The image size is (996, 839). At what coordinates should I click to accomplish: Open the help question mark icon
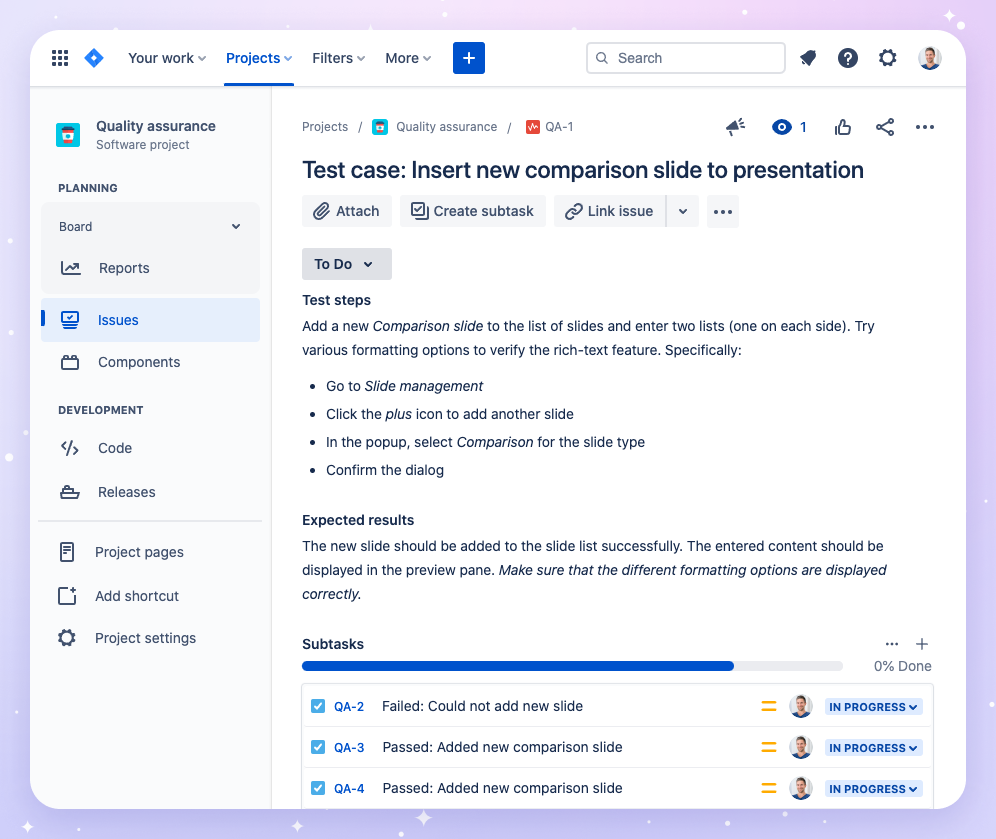click(x=847, y=58)
